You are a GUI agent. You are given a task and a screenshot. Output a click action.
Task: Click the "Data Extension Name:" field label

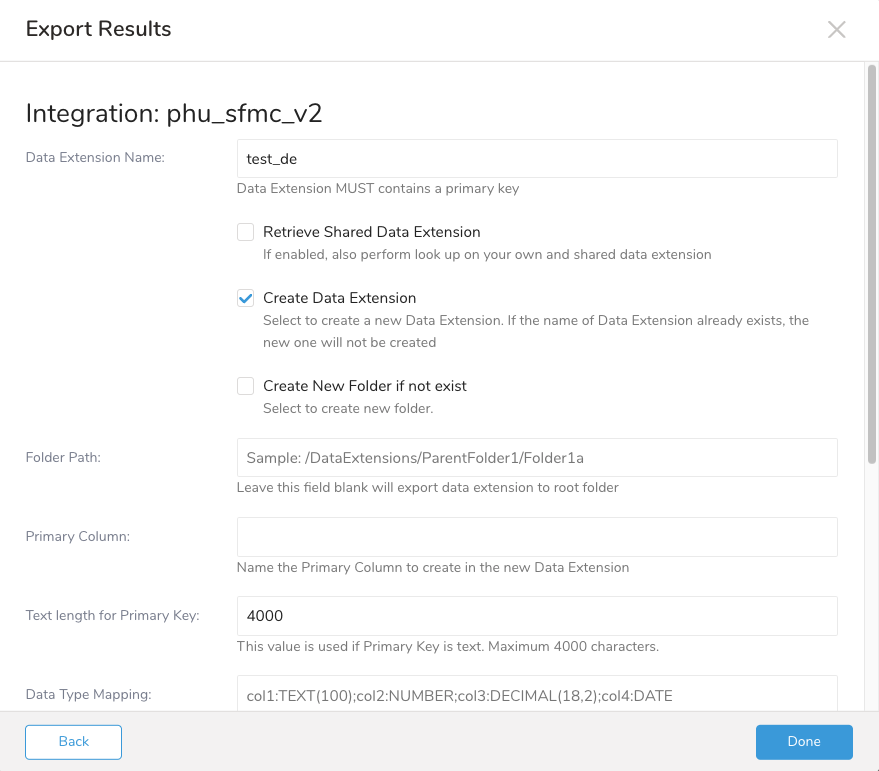(x=95, y=157)
